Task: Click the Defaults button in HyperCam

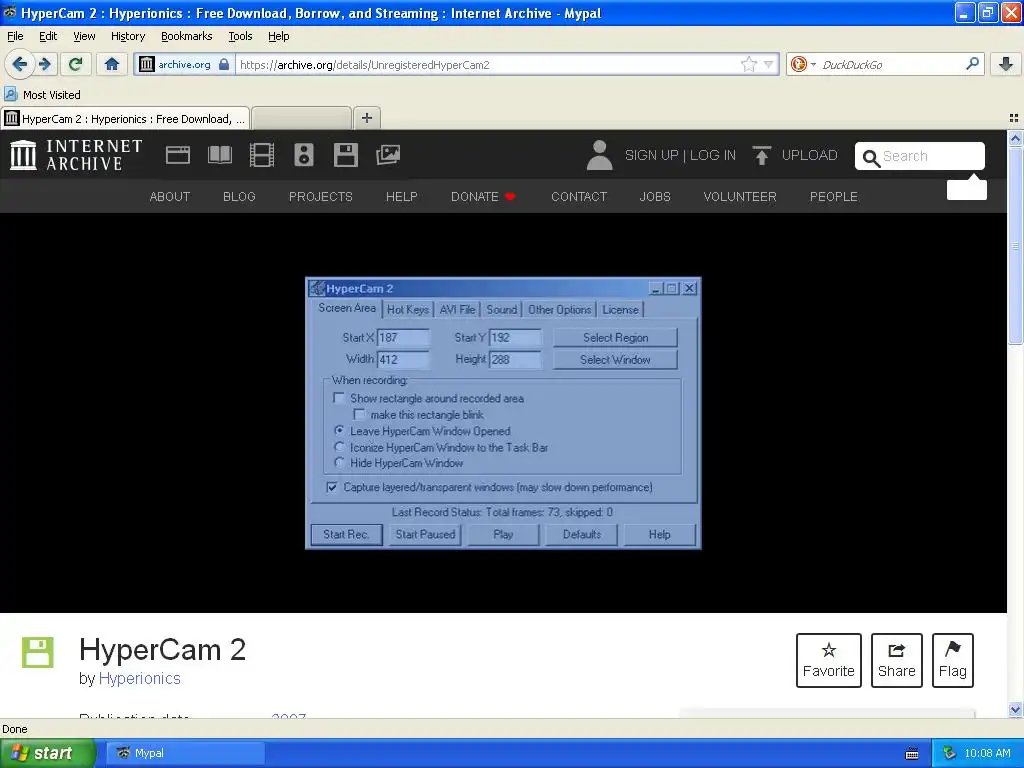Action: click(x=581, y=534)
